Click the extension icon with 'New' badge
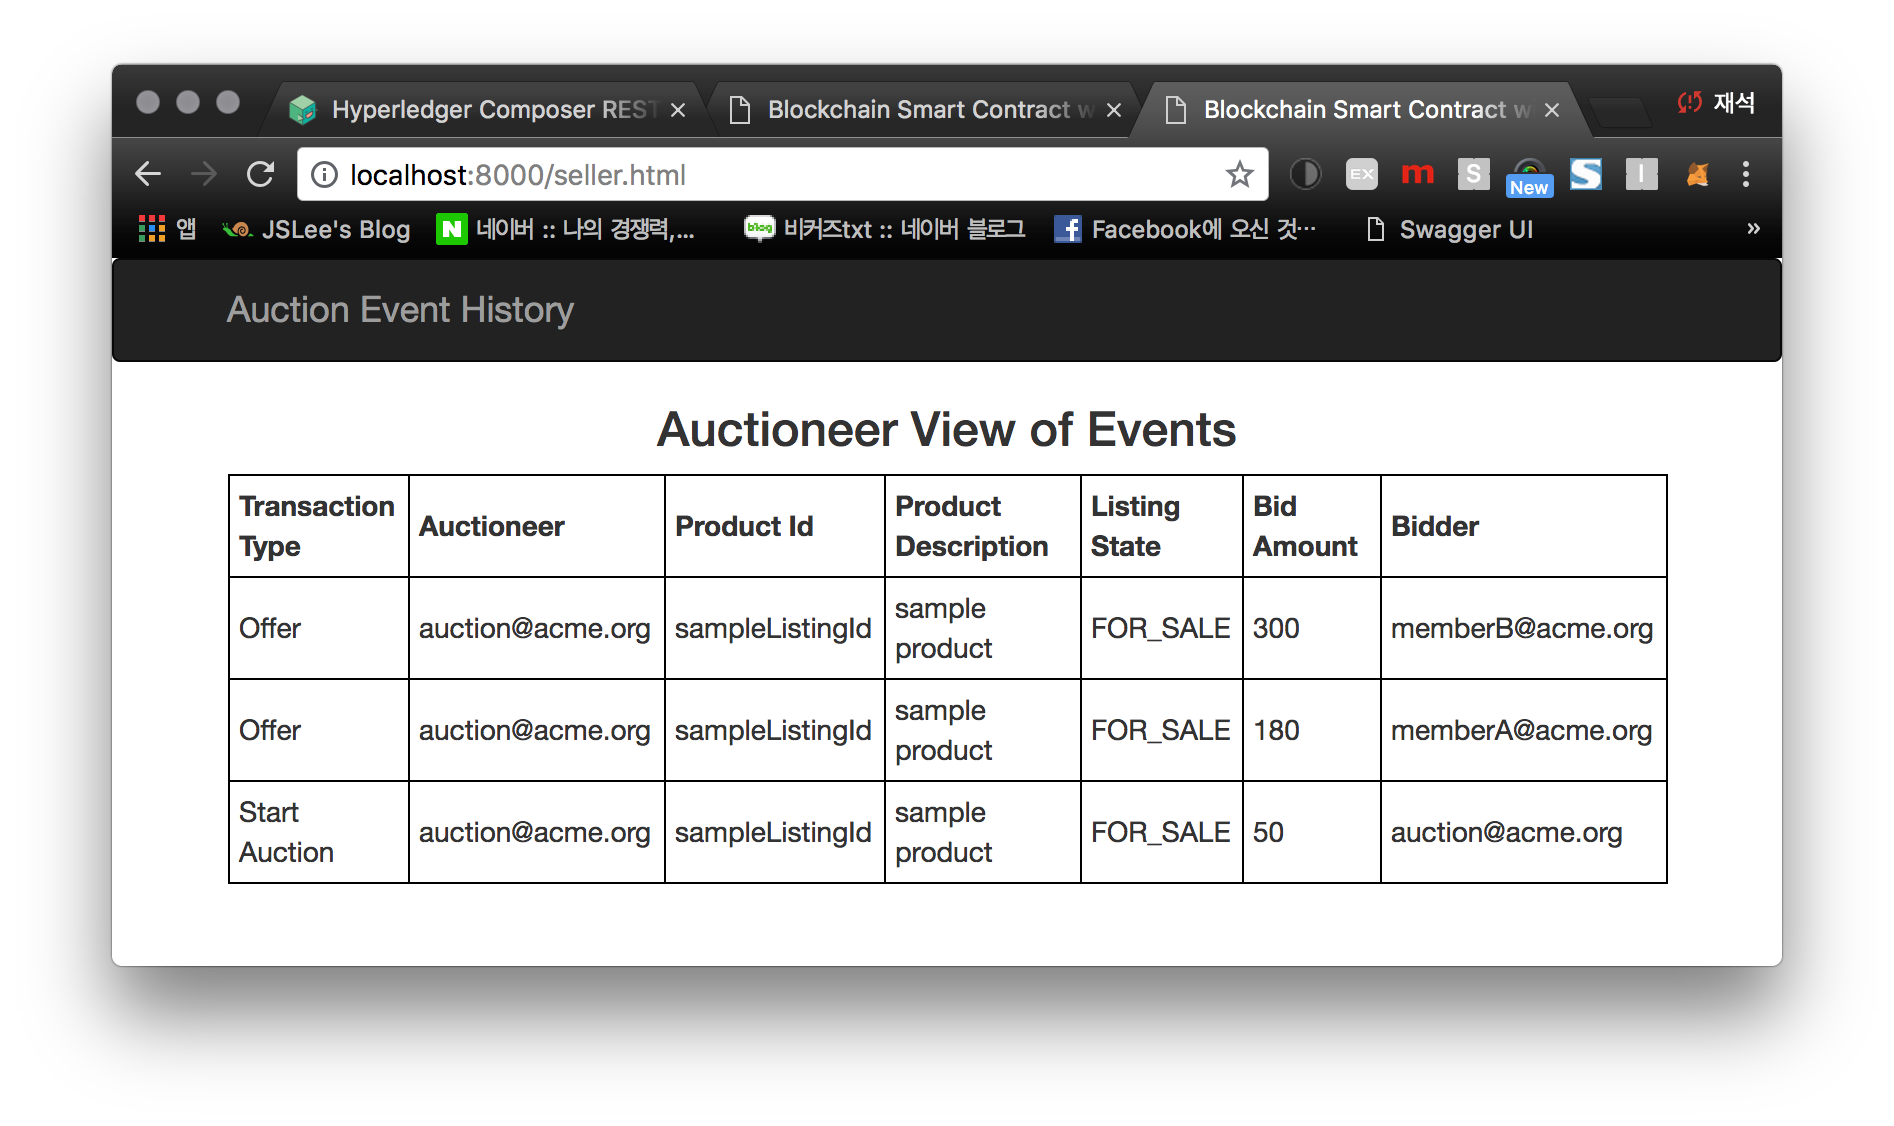Image resolution: width=1894 pixels, height=1126 pixels. tap(1529, 172)
